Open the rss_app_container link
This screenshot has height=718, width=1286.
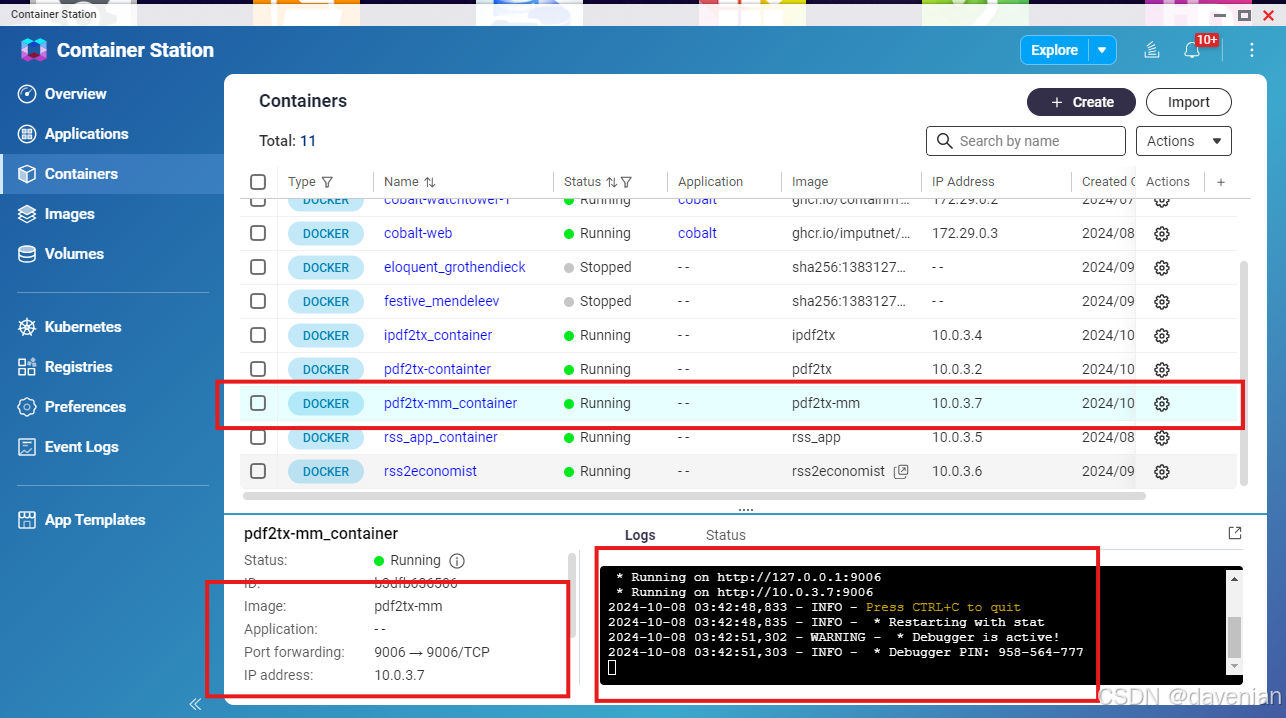point(441,437)
